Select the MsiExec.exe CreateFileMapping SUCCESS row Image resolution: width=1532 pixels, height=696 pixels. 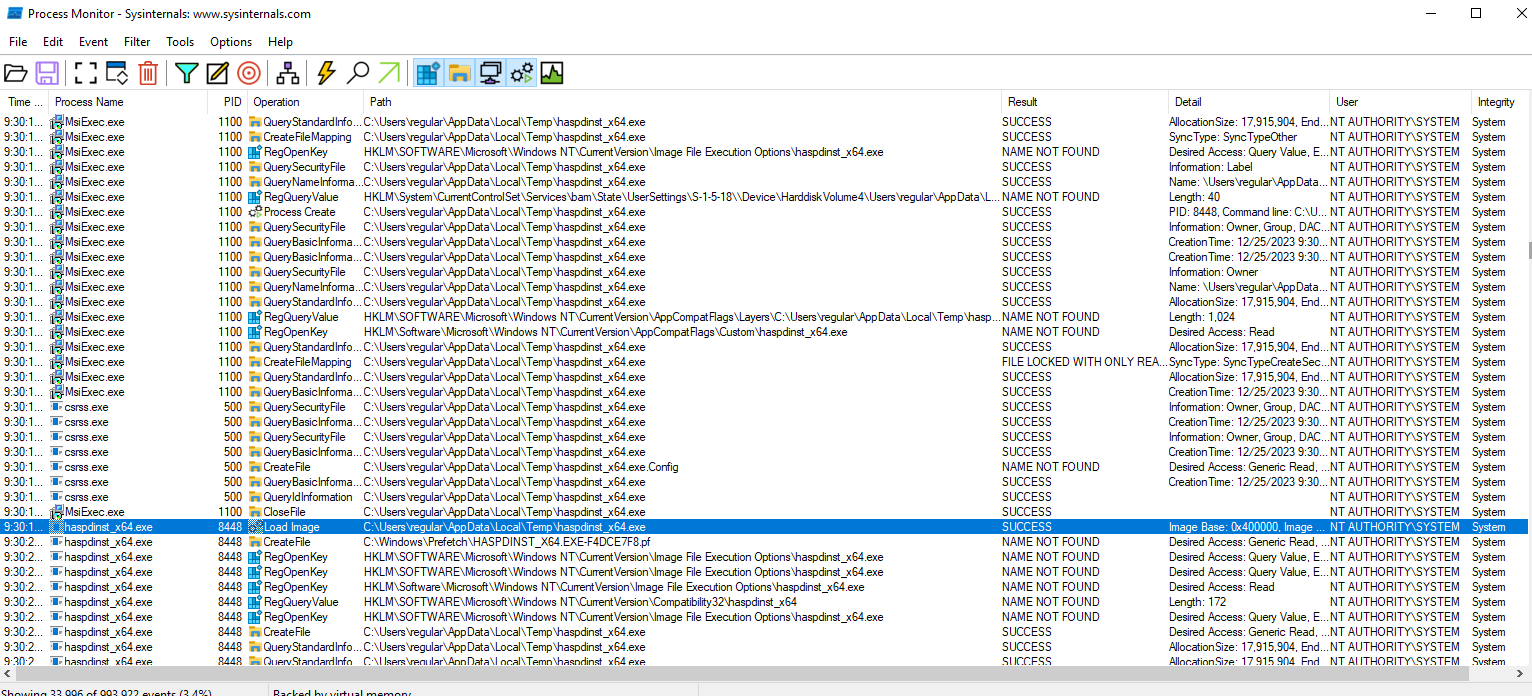coord(764,137)
